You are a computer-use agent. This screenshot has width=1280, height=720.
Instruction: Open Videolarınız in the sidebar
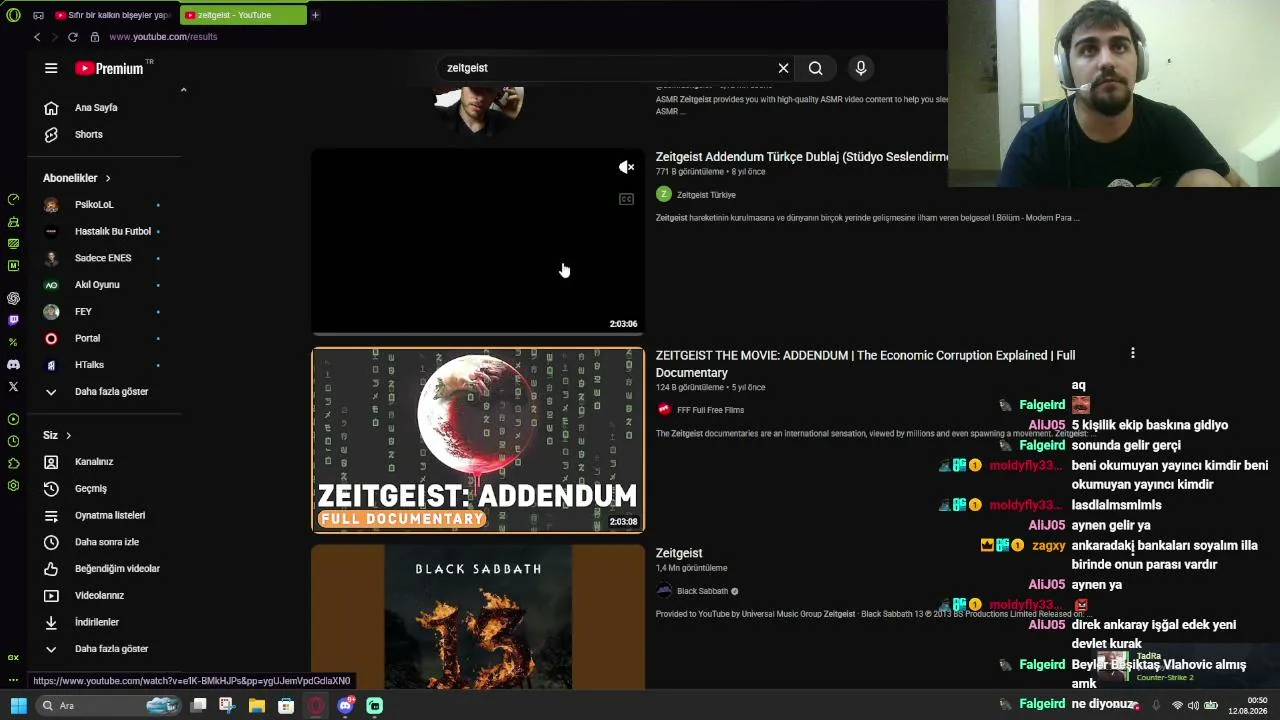tap(99, 595)
